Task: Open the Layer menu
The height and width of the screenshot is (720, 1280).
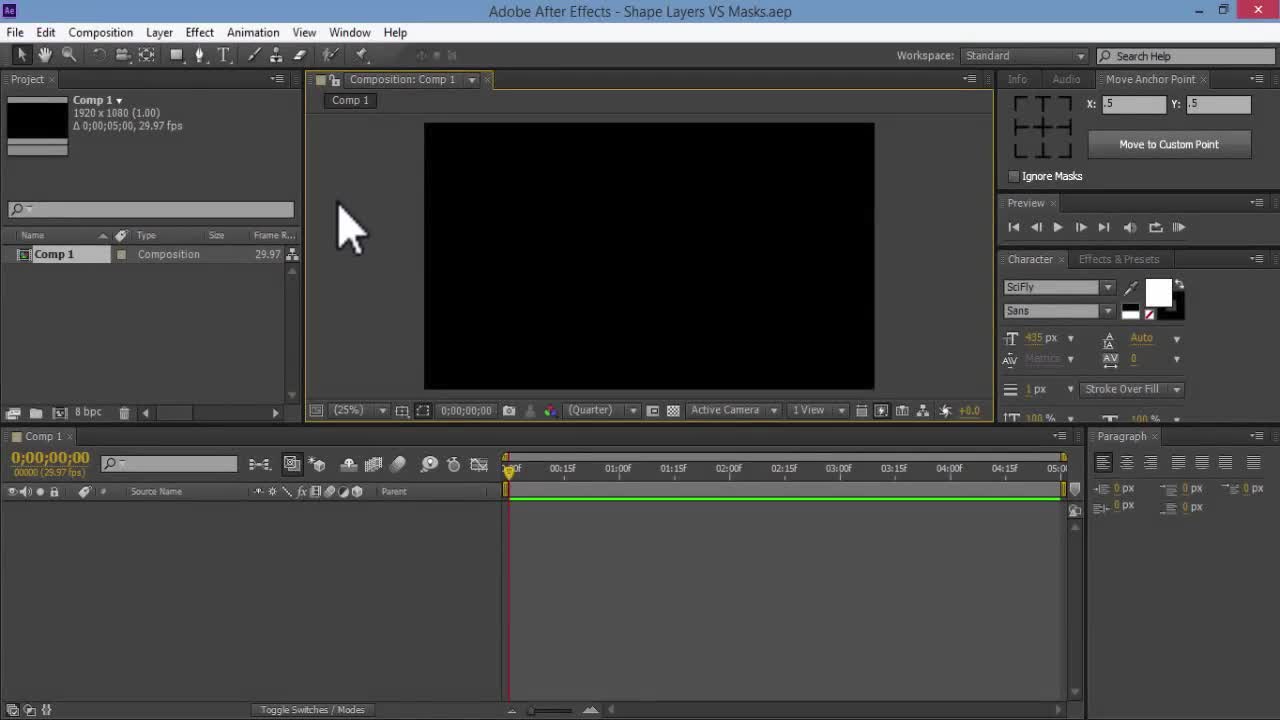Action: click(159, 32)
